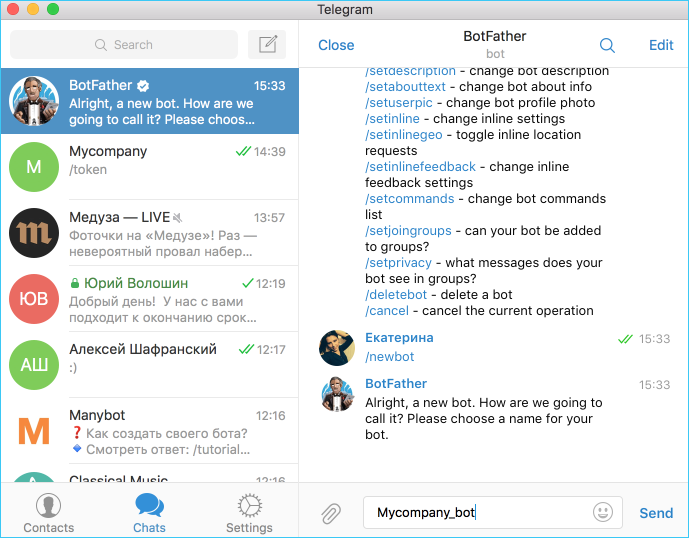Open the Contacts tab
689x538 pixels.
(49, 513)
